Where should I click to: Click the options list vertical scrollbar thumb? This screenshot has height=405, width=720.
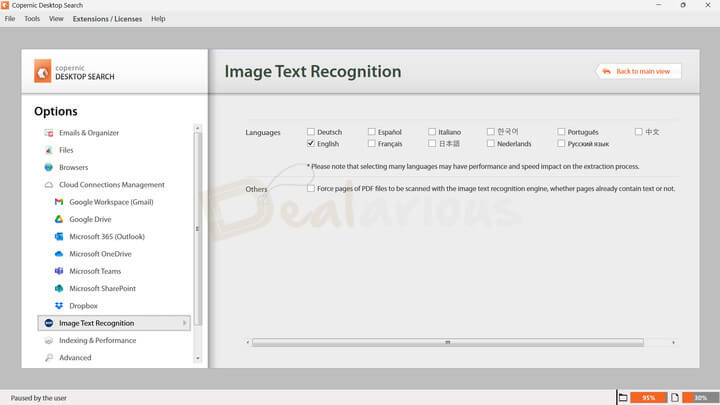pos(197,229)
